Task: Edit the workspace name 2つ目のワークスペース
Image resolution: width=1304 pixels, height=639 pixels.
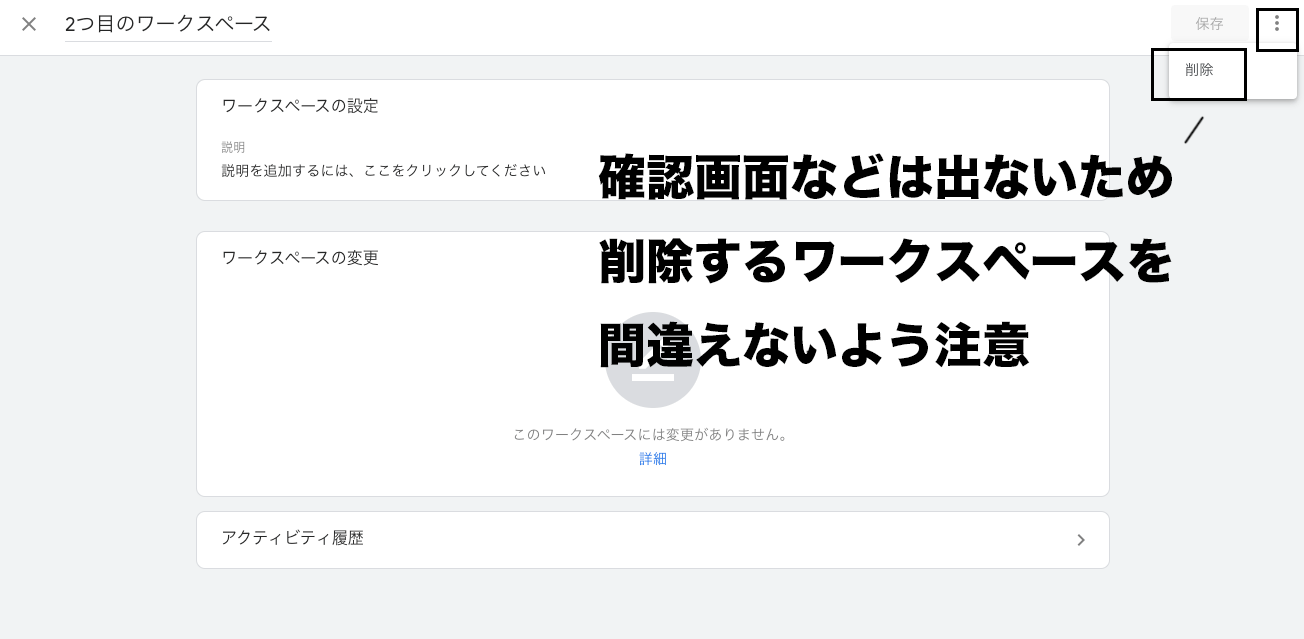Action: click(x=168, y=24)
